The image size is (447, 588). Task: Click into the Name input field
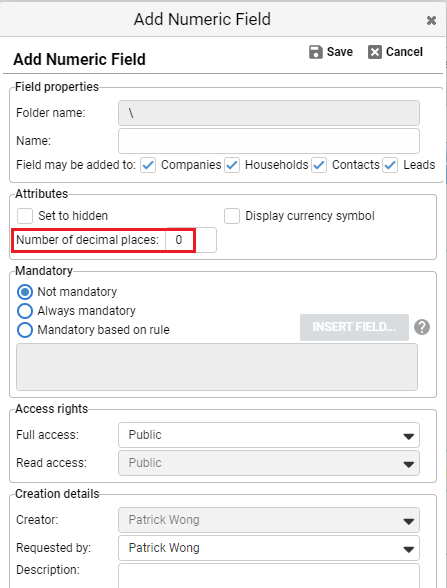point(269,141)
